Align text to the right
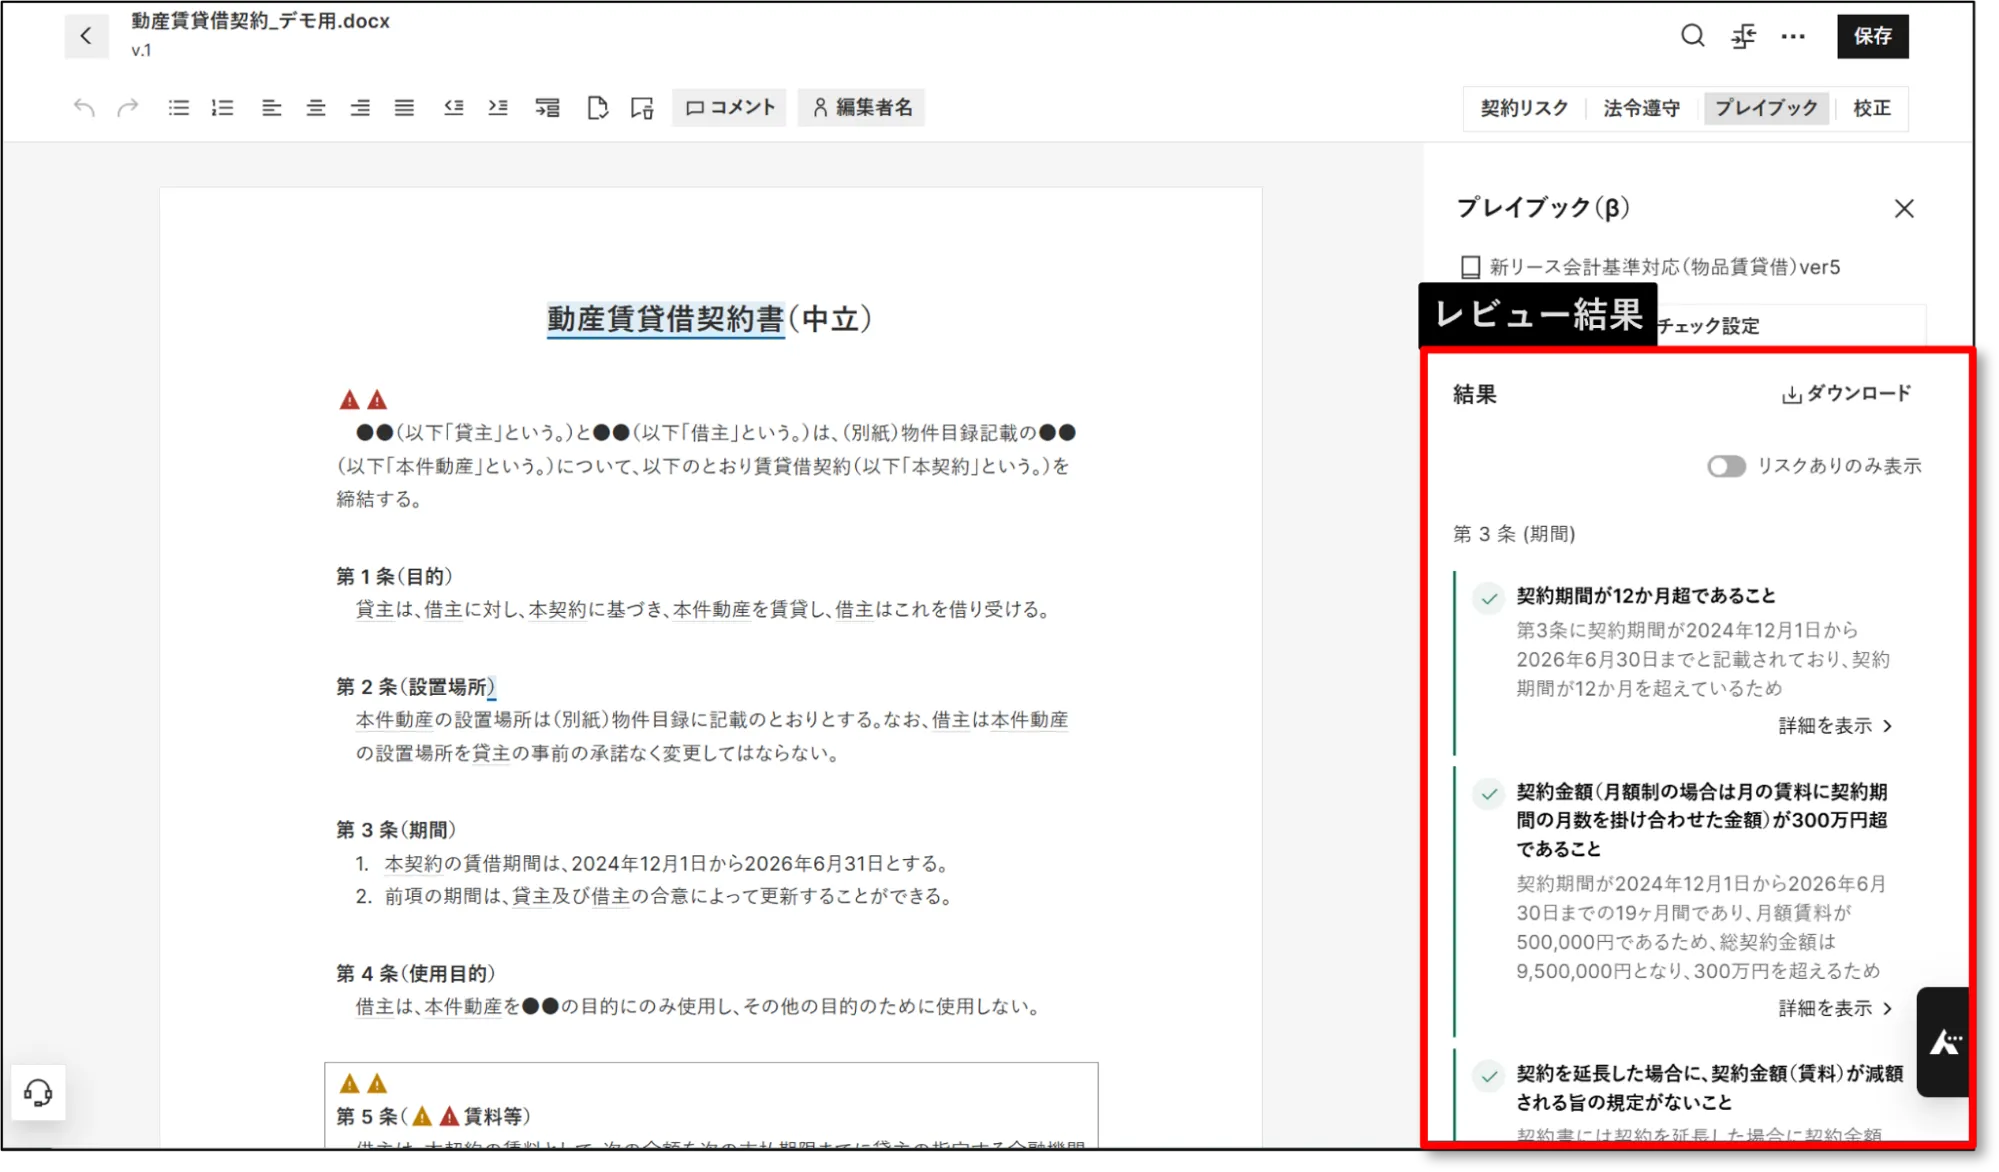 tap(360, 107)
